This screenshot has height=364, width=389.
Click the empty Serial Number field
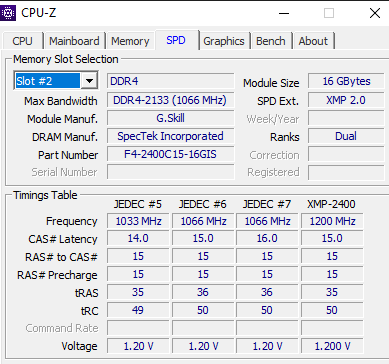coord(171,172)
